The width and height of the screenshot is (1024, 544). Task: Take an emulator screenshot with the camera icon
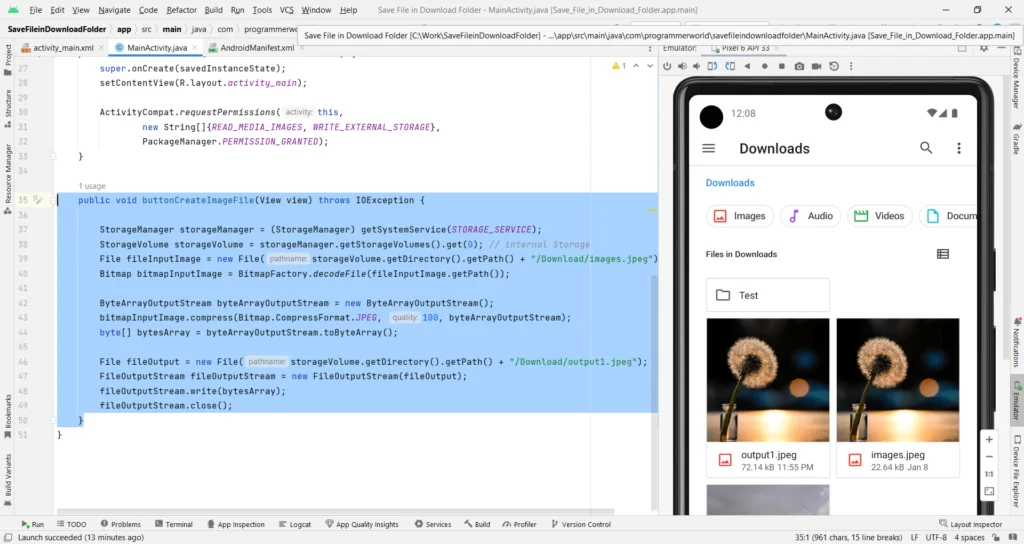pos(799,66)
